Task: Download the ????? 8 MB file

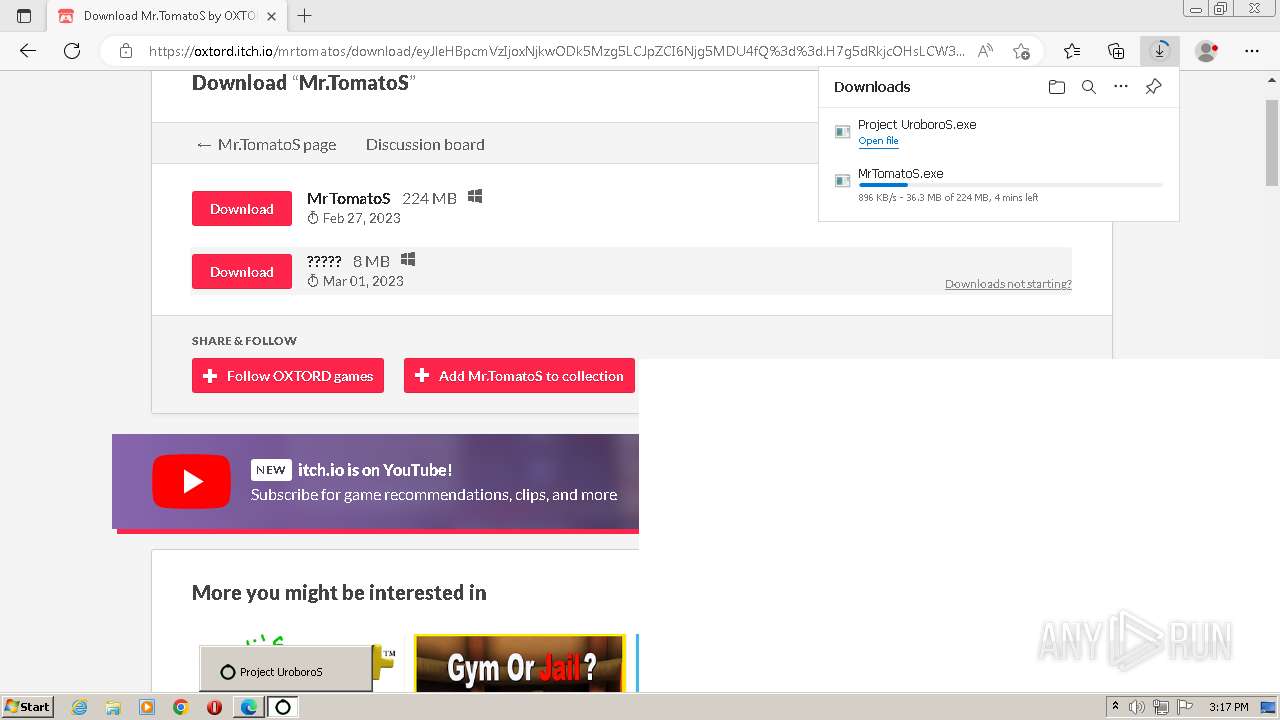Action: 242,272
